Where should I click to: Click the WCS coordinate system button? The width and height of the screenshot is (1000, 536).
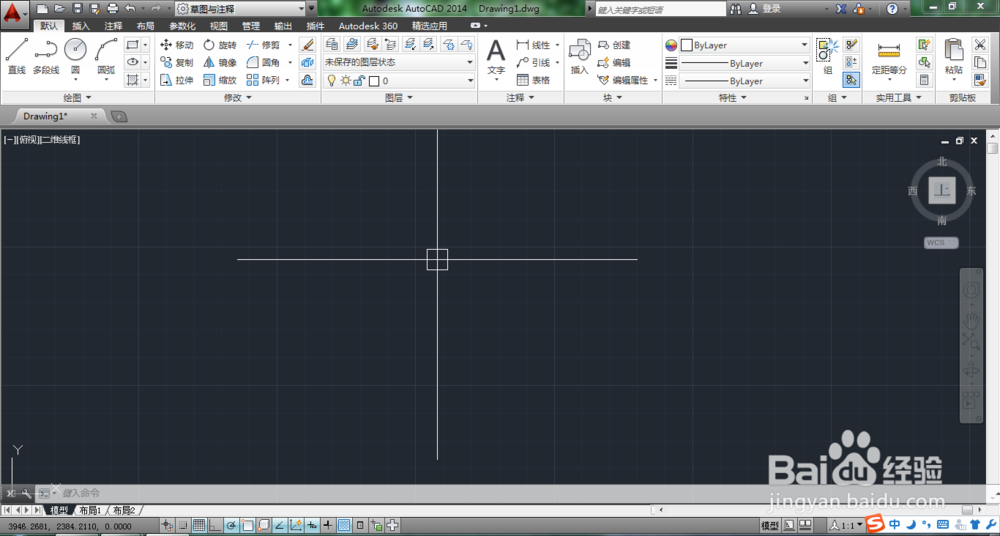coord(941,242)
